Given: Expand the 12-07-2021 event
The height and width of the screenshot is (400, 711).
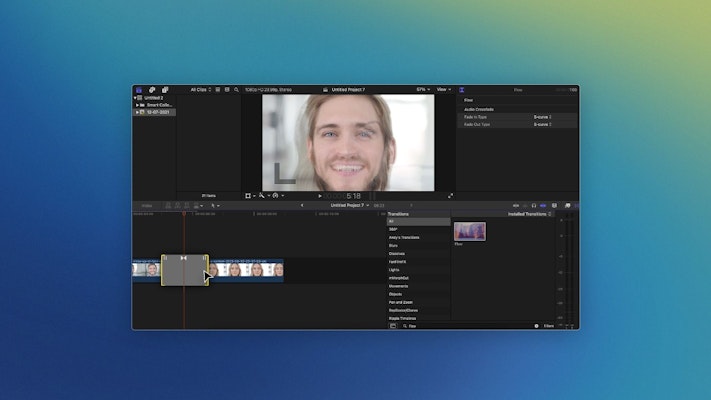Looking at the screenshot, I should tap(138, 112).
